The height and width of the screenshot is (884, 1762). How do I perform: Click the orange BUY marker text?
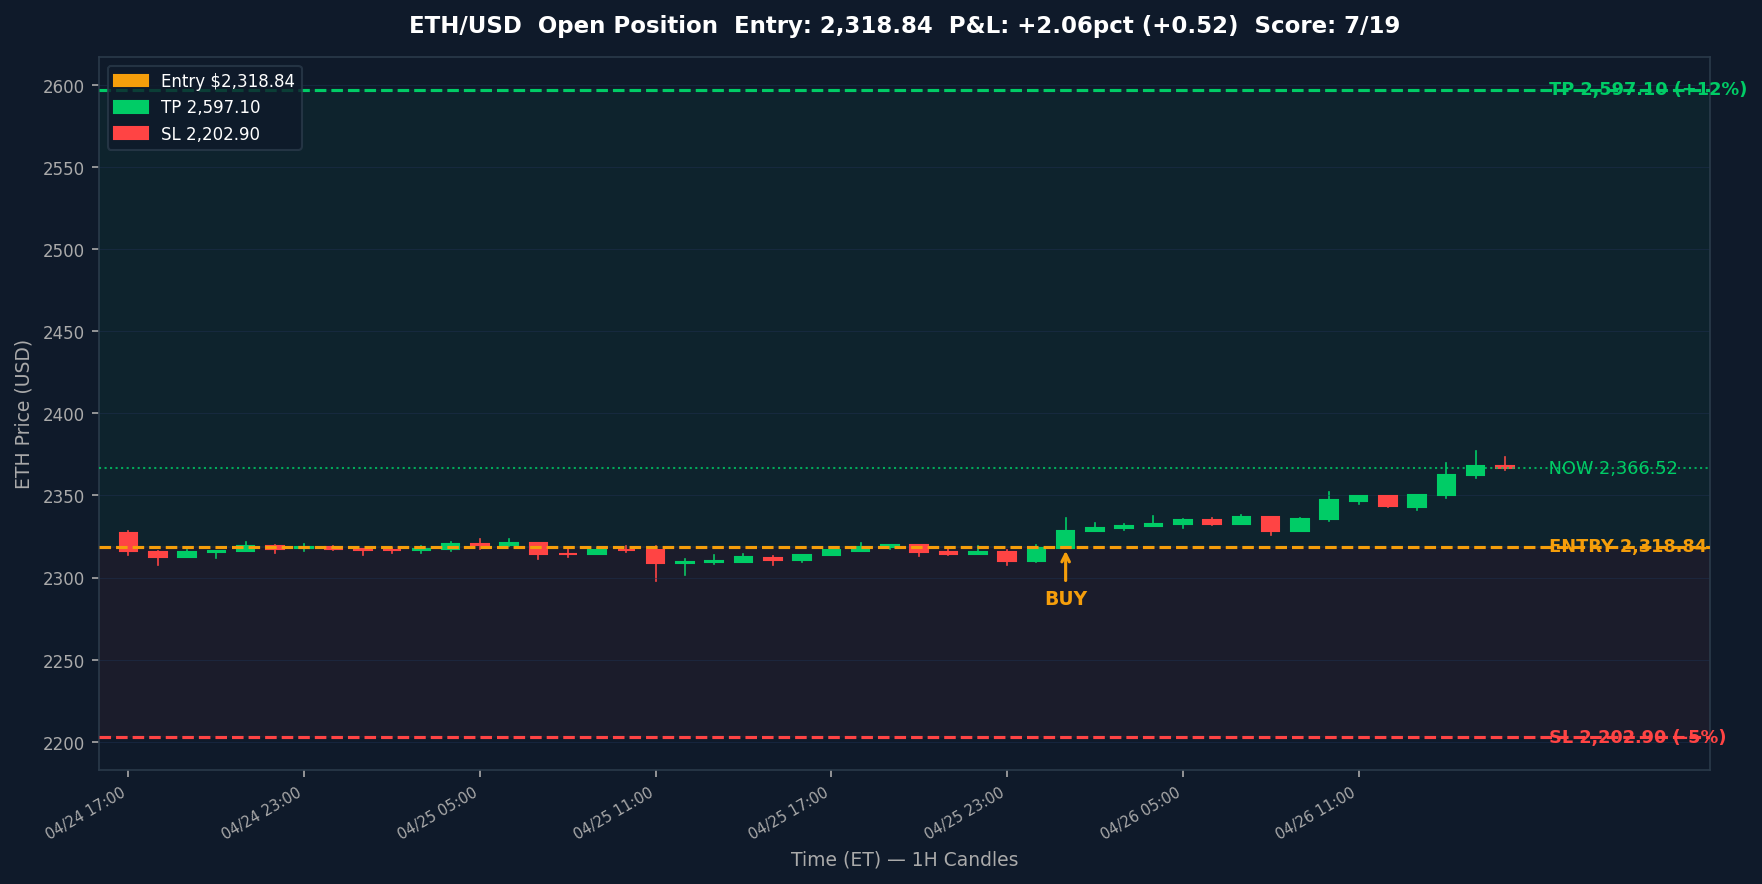[x=1066, y=599]
